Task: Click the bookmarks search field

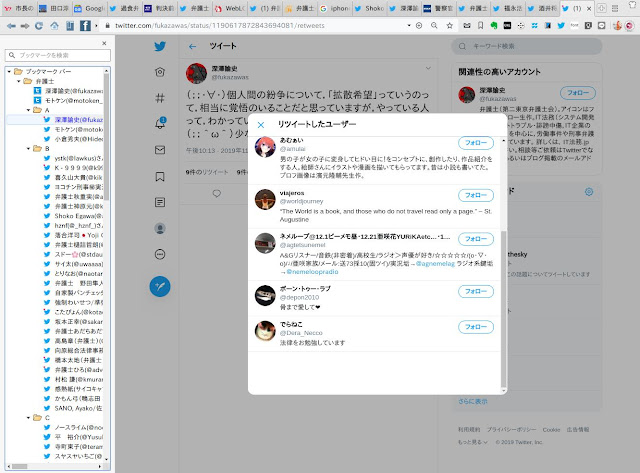Action: coord(58,55)
